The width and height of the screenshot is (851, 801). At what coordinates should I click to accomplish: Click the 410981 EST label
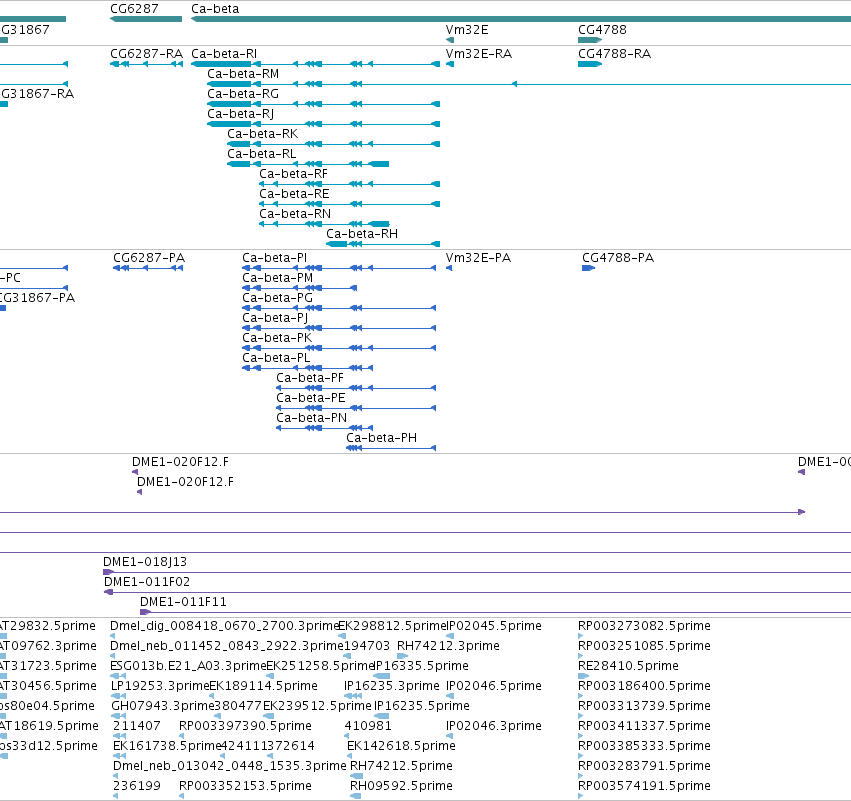368,727
